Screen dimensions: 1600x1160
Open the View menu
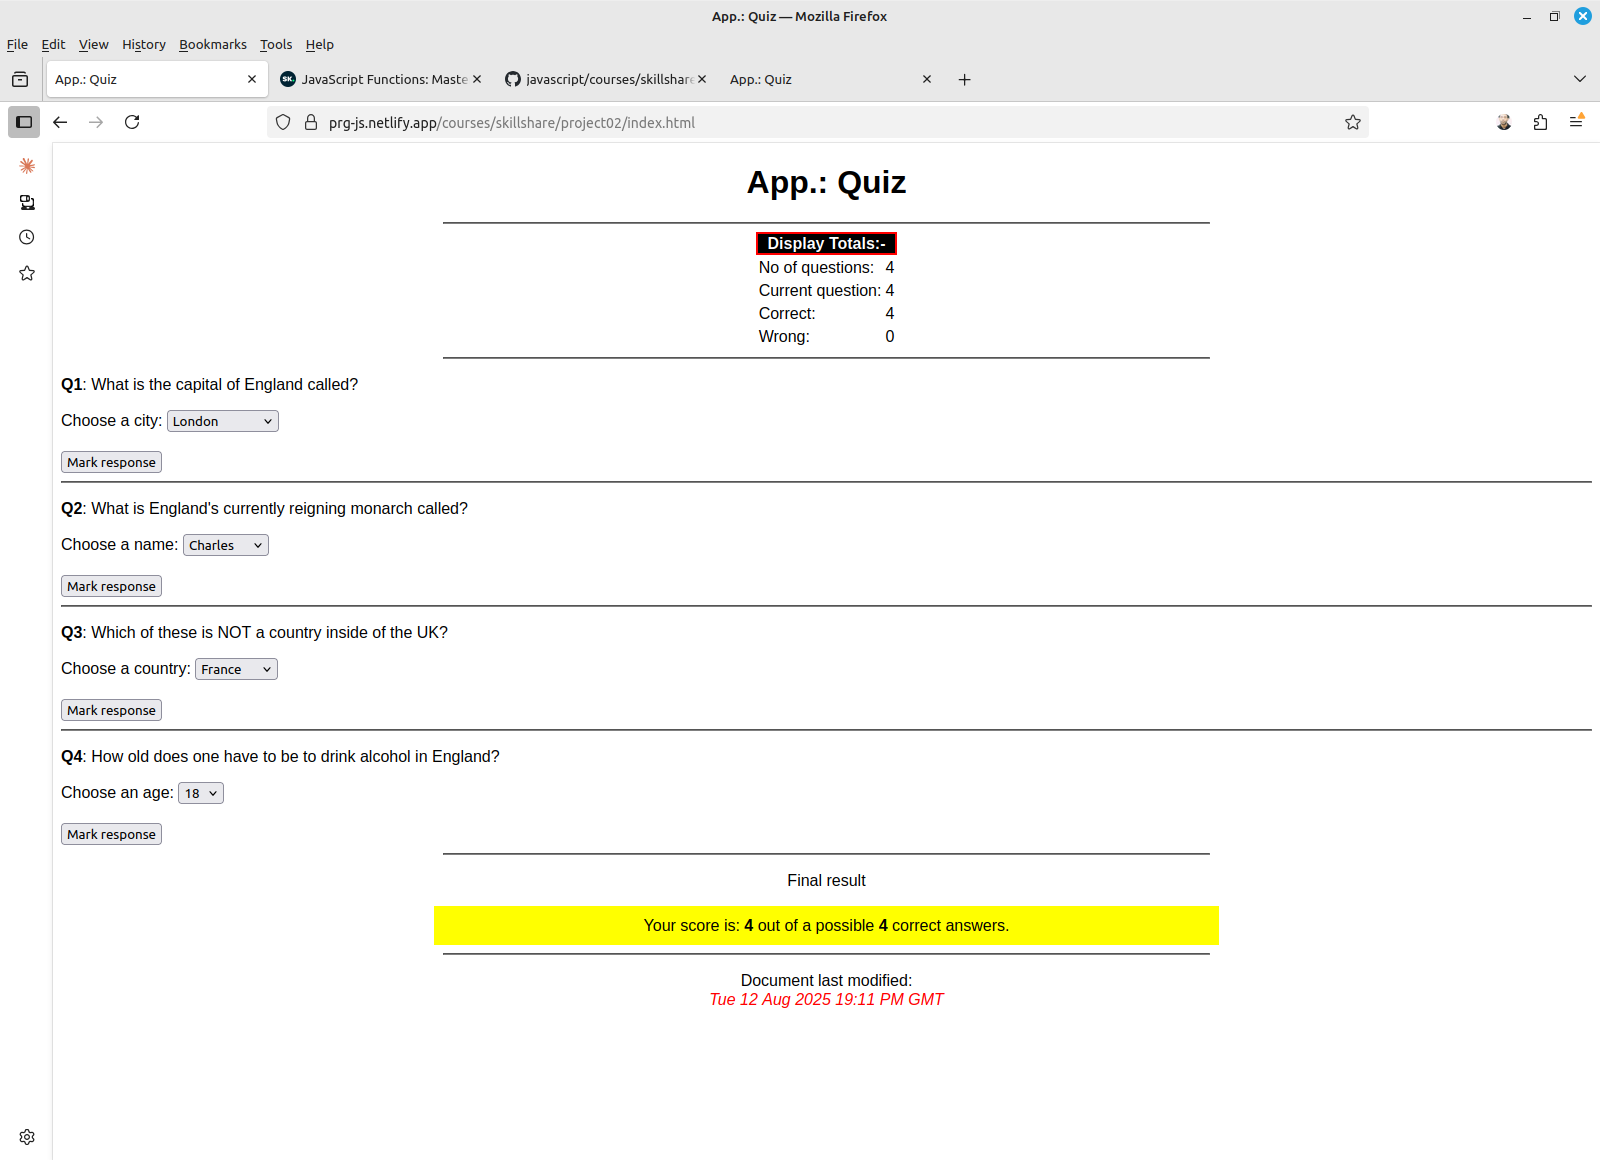[93, 44]
